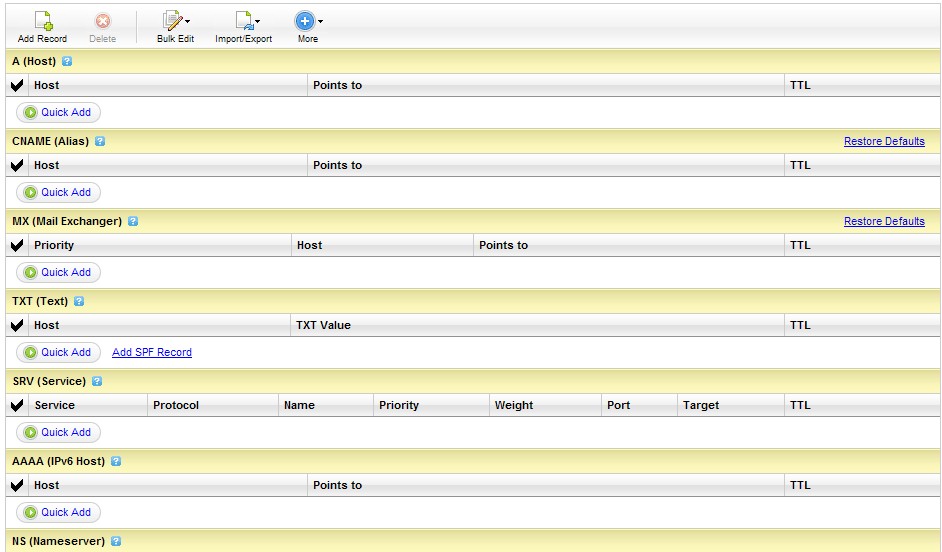This screenshot has width=942, height=552.
Task: Click the NS (Nameserver) section title
Action: click(x=58, y=541)
